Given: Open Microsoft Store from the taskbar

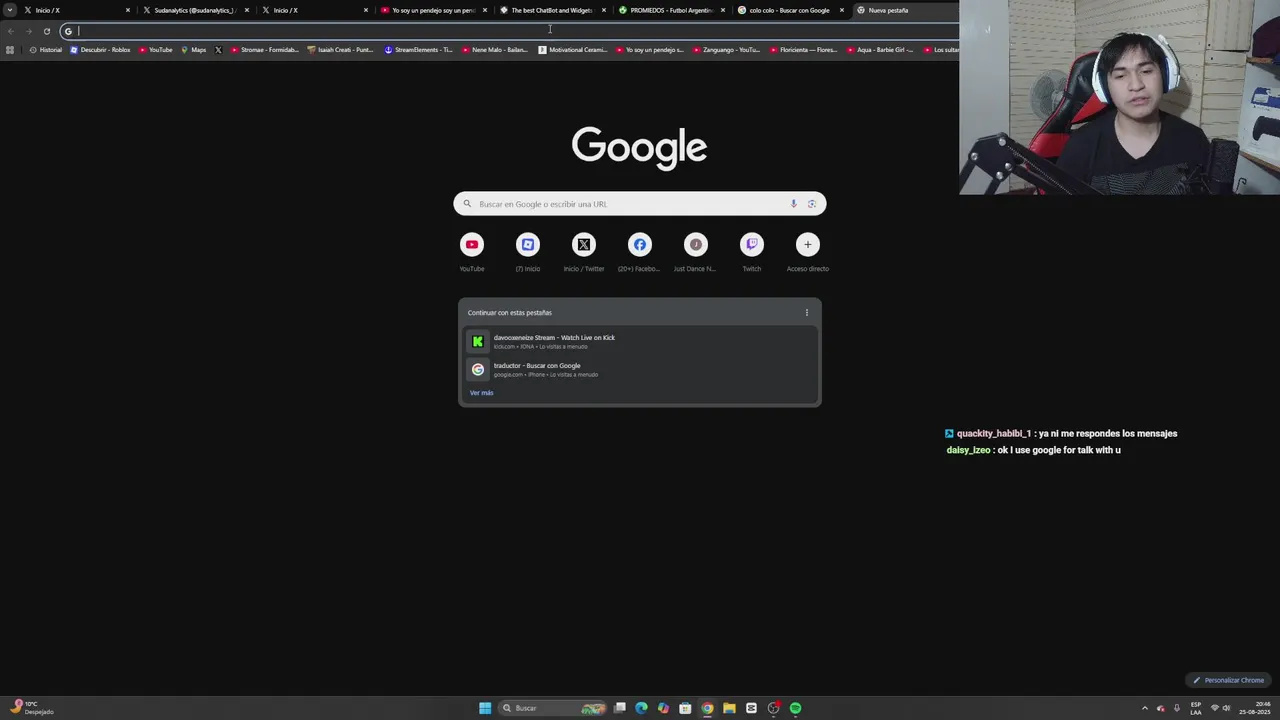Looking at the screenshot, I should (685, 708).
